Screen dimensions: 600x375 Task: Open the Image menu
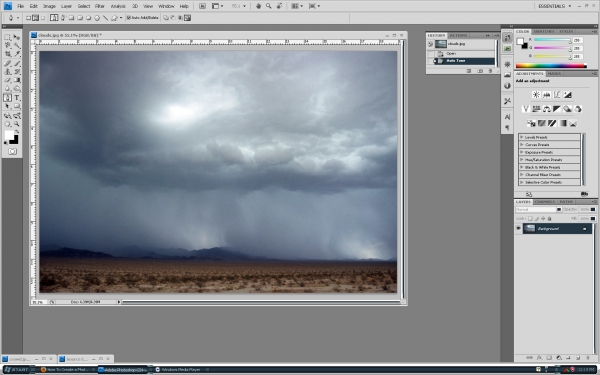tap(49, 6)
